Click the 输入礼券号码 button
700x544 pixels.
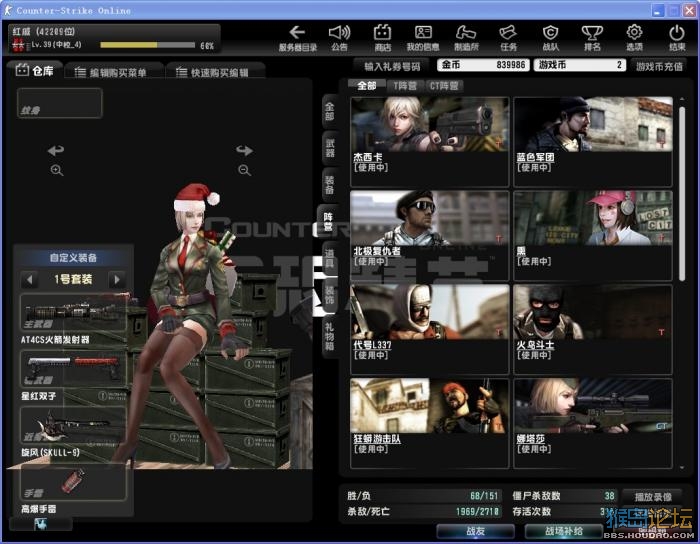(x=392, y=66)
